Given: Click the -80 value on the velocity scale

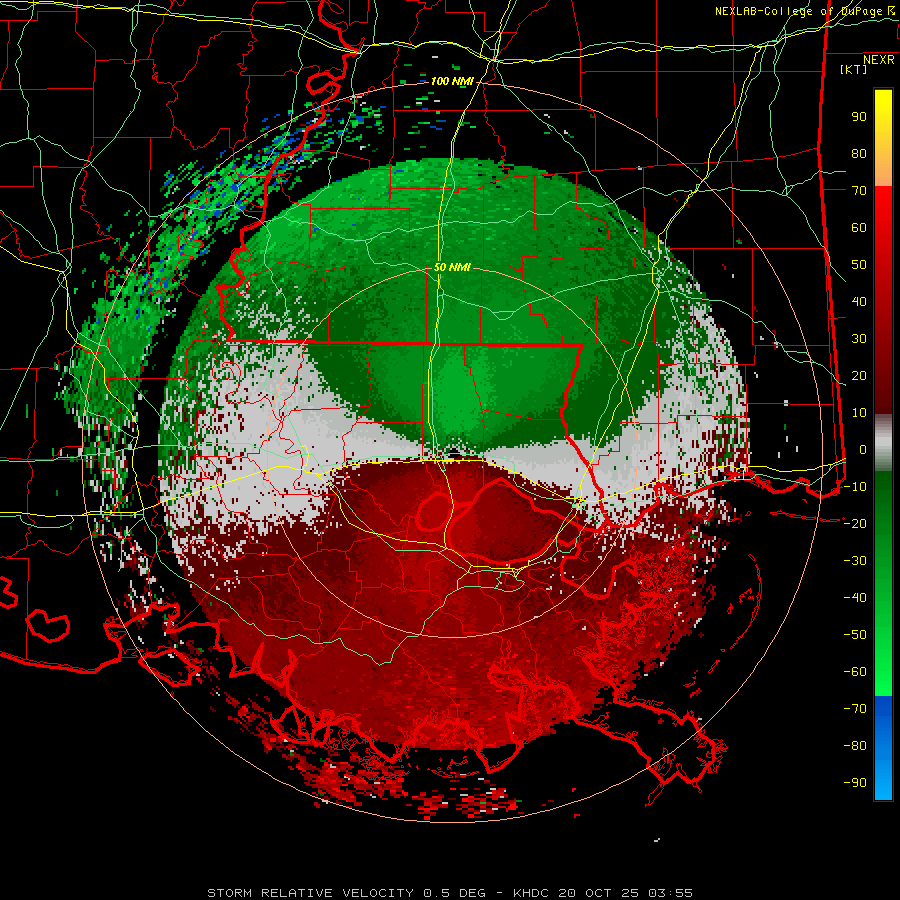Looking at the screenshot, I should pyautogui.click(x=855, y=746).
